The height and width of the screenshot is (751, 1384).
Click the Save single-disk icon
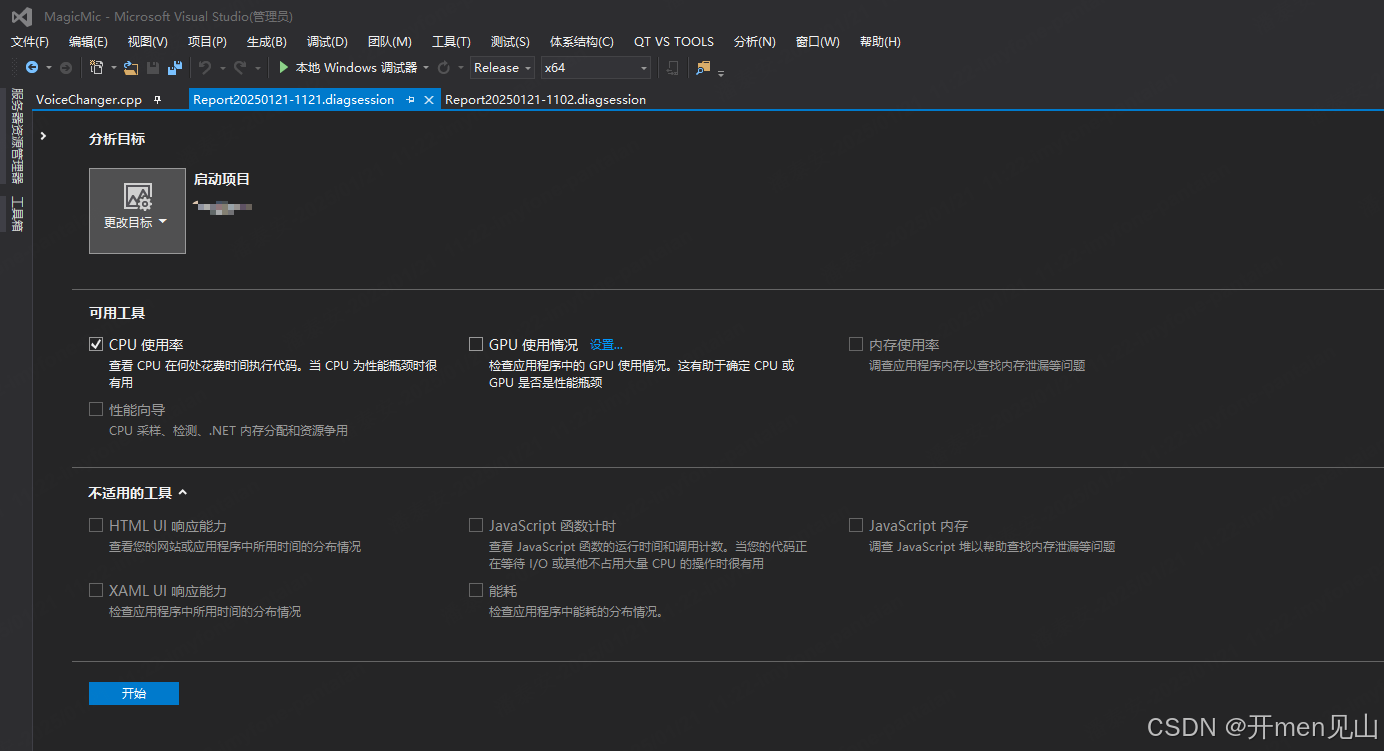153,68
